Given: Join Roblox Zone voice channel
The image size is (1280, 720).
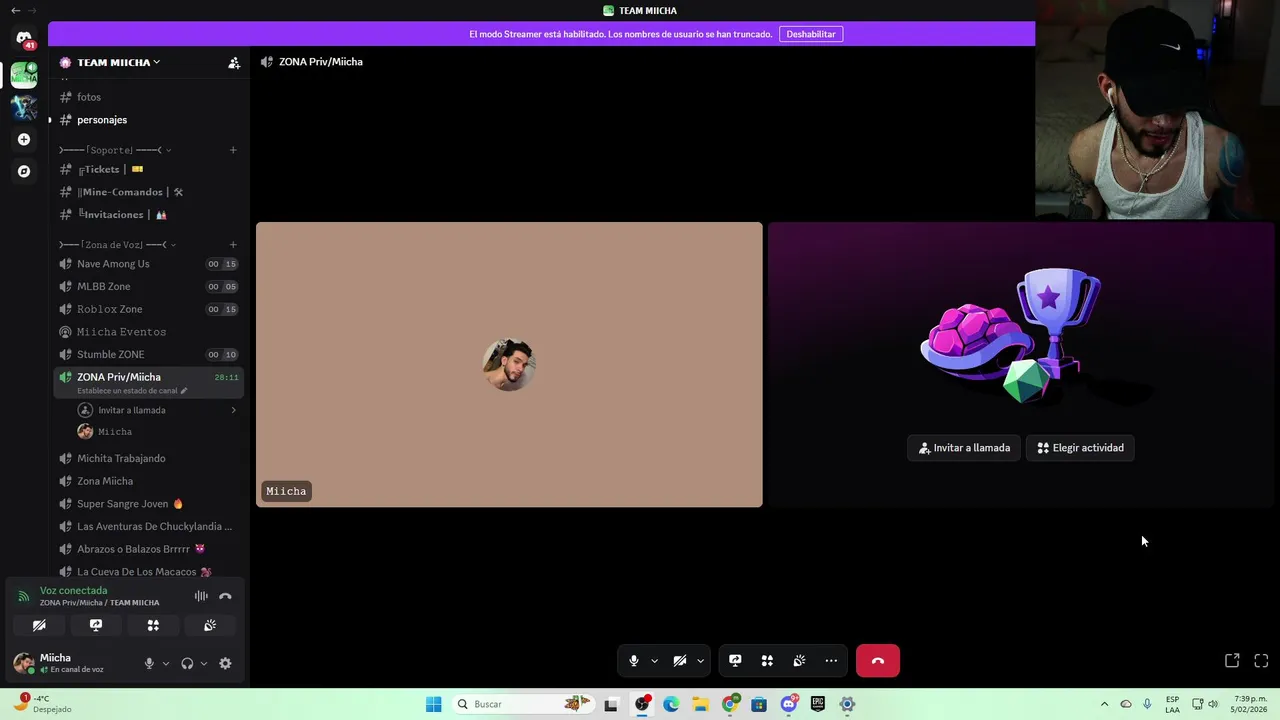Looking at the screenshot, I should [x=150, y=309].
